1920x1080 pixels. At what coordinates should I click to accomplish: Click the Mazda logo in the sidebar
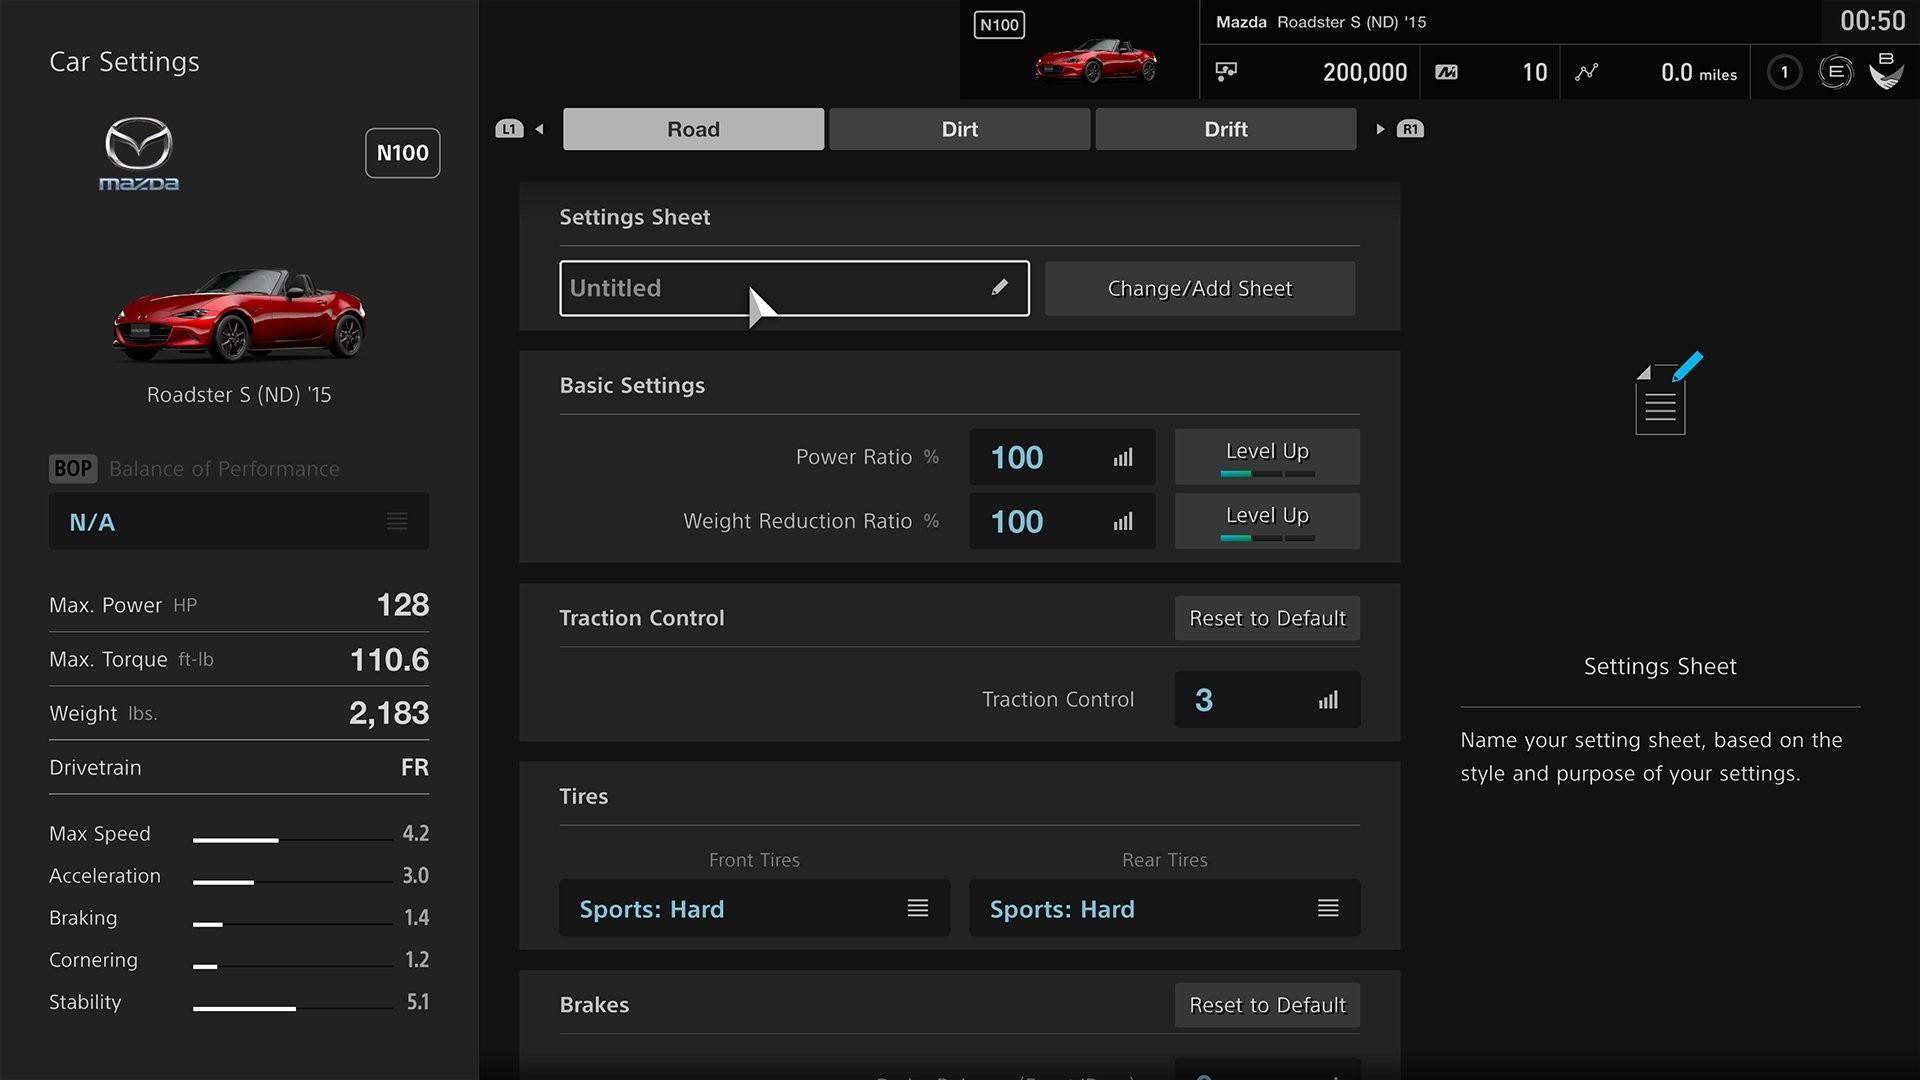[x=139, y=153]
